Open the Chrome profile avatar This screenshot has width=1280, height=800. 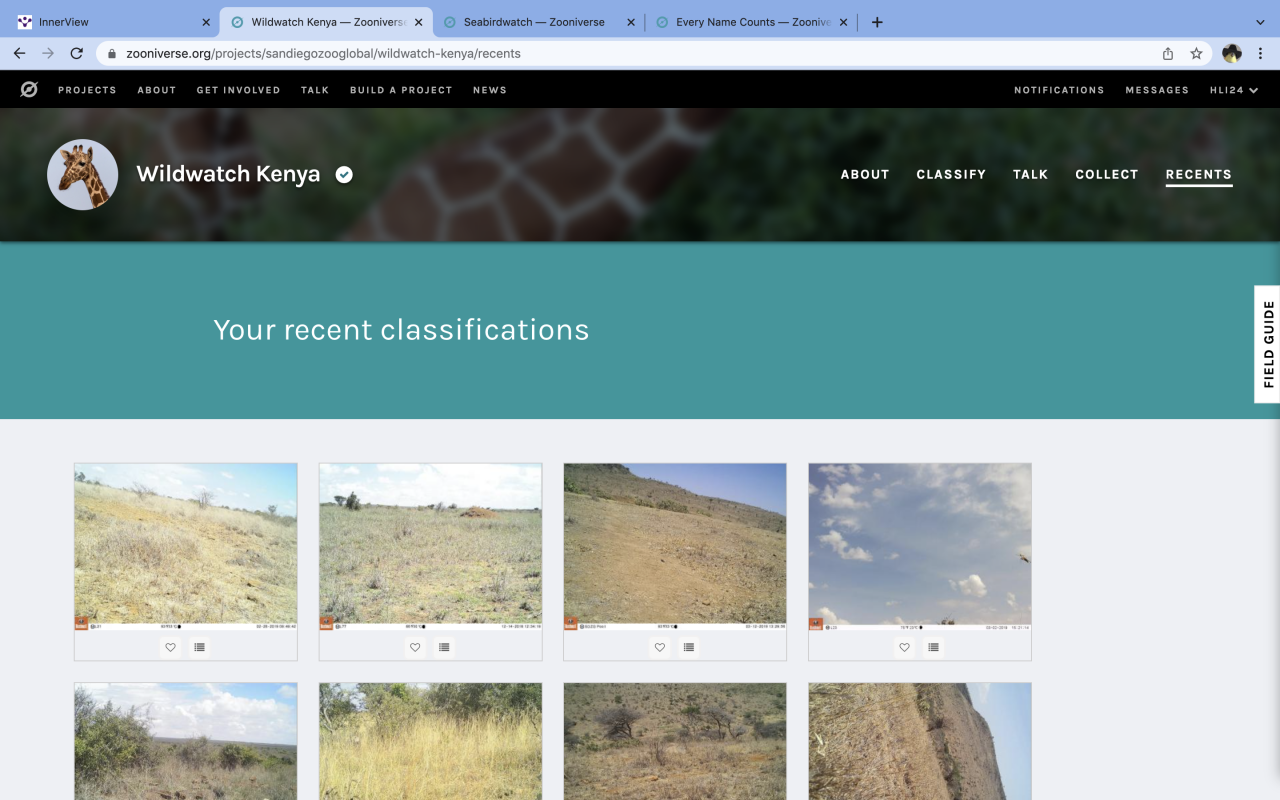tap(1232, 53)
